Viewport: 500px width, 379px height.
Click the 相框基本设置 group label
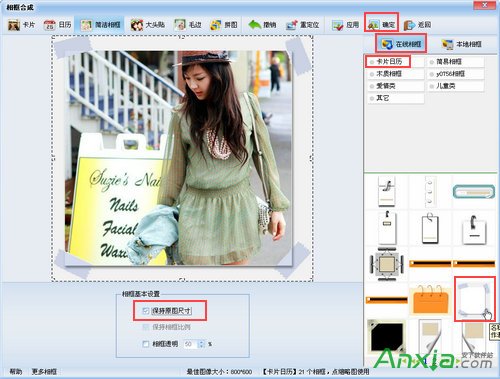tap(141, 294)
